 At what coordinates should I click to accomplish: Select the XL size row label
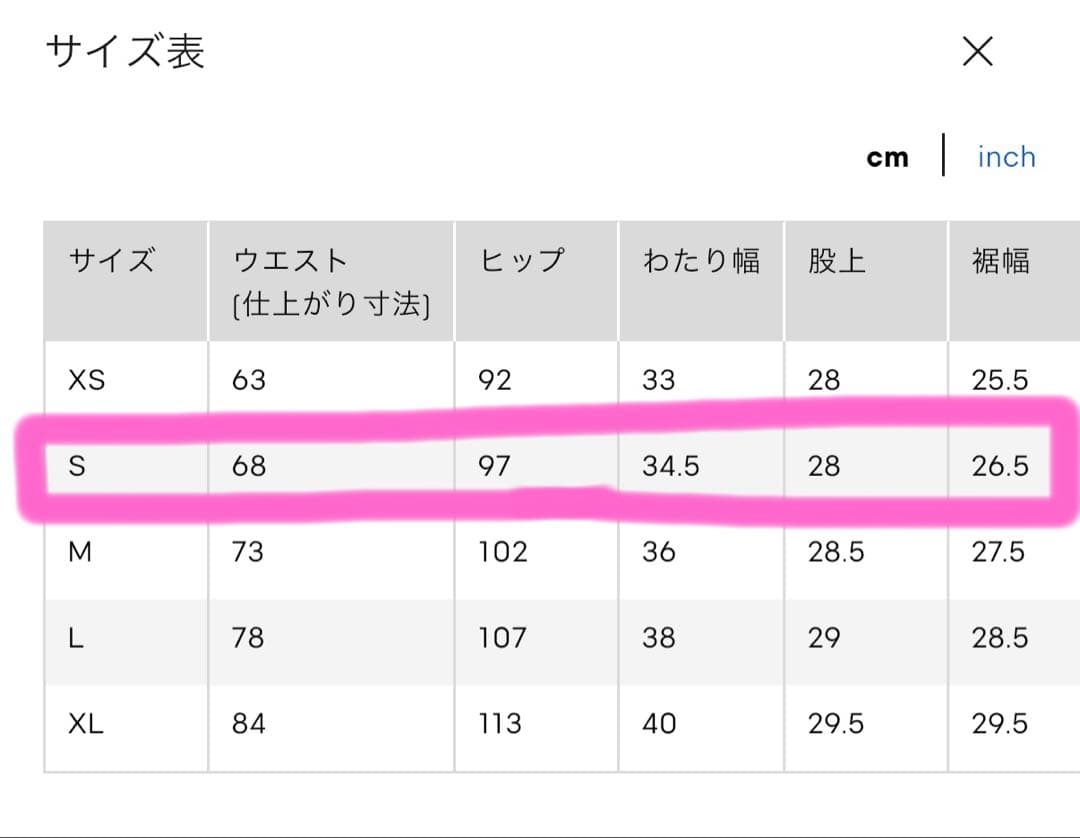[86, 724]
